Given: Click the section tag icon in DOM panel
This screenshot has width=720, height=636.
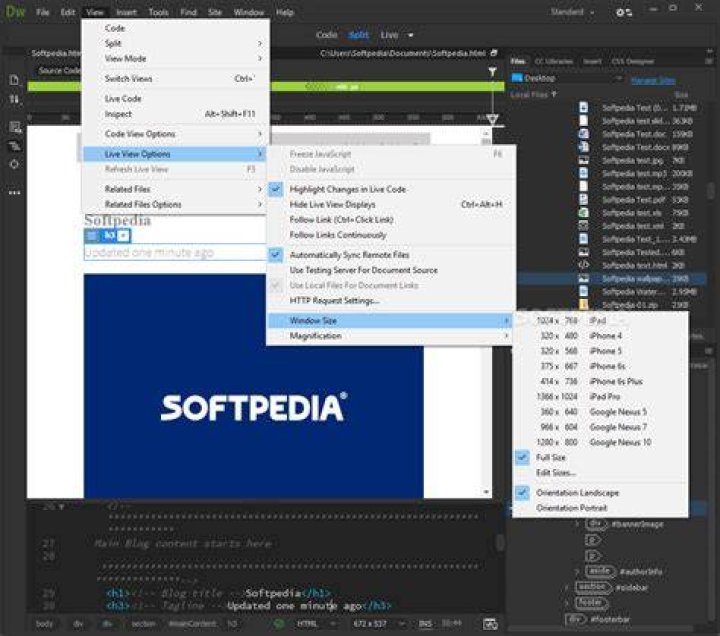Looking at the screenshot, I should click(x=594, y=586).
